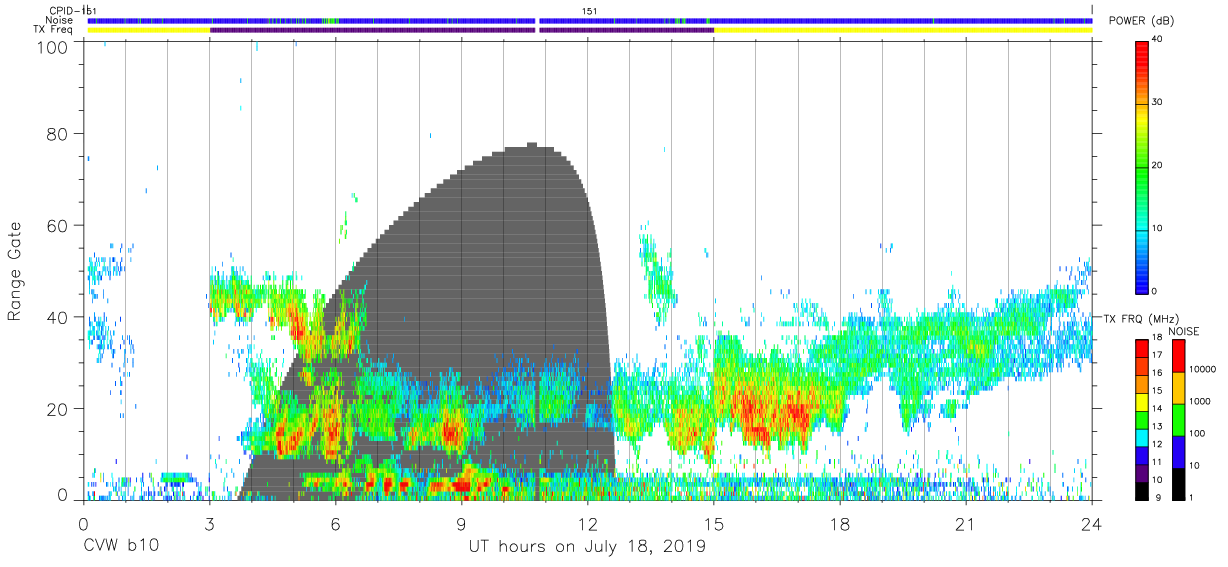
Task: Click the 12 hour x-axis tick label
Action: click(588, 523)
